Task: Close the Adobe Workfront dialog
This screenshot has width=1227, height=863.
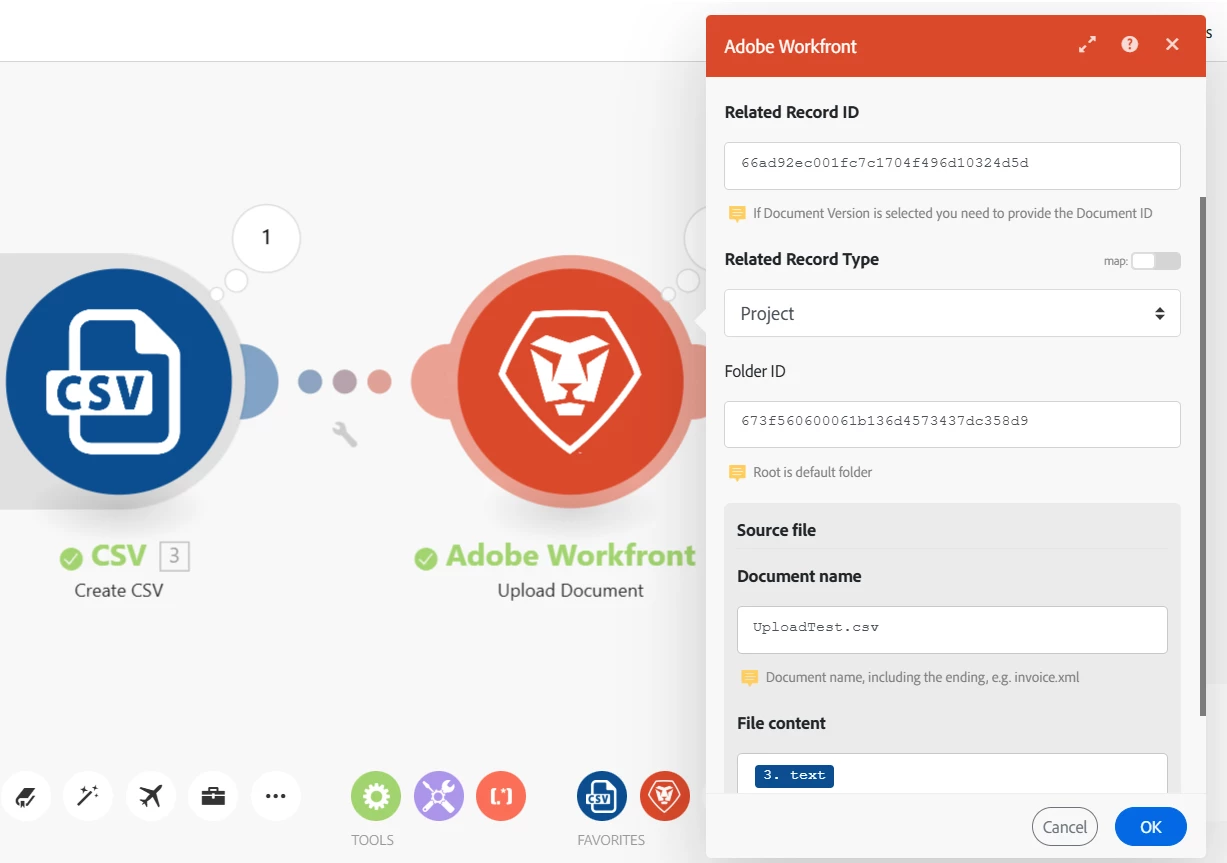Action: [1173, 45]
